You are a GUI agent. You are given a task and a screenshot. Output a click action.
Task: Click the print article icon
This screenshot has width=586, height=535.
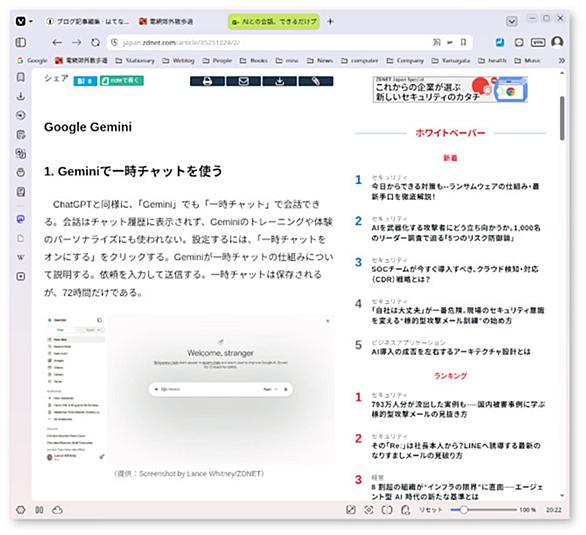(207, 81)
